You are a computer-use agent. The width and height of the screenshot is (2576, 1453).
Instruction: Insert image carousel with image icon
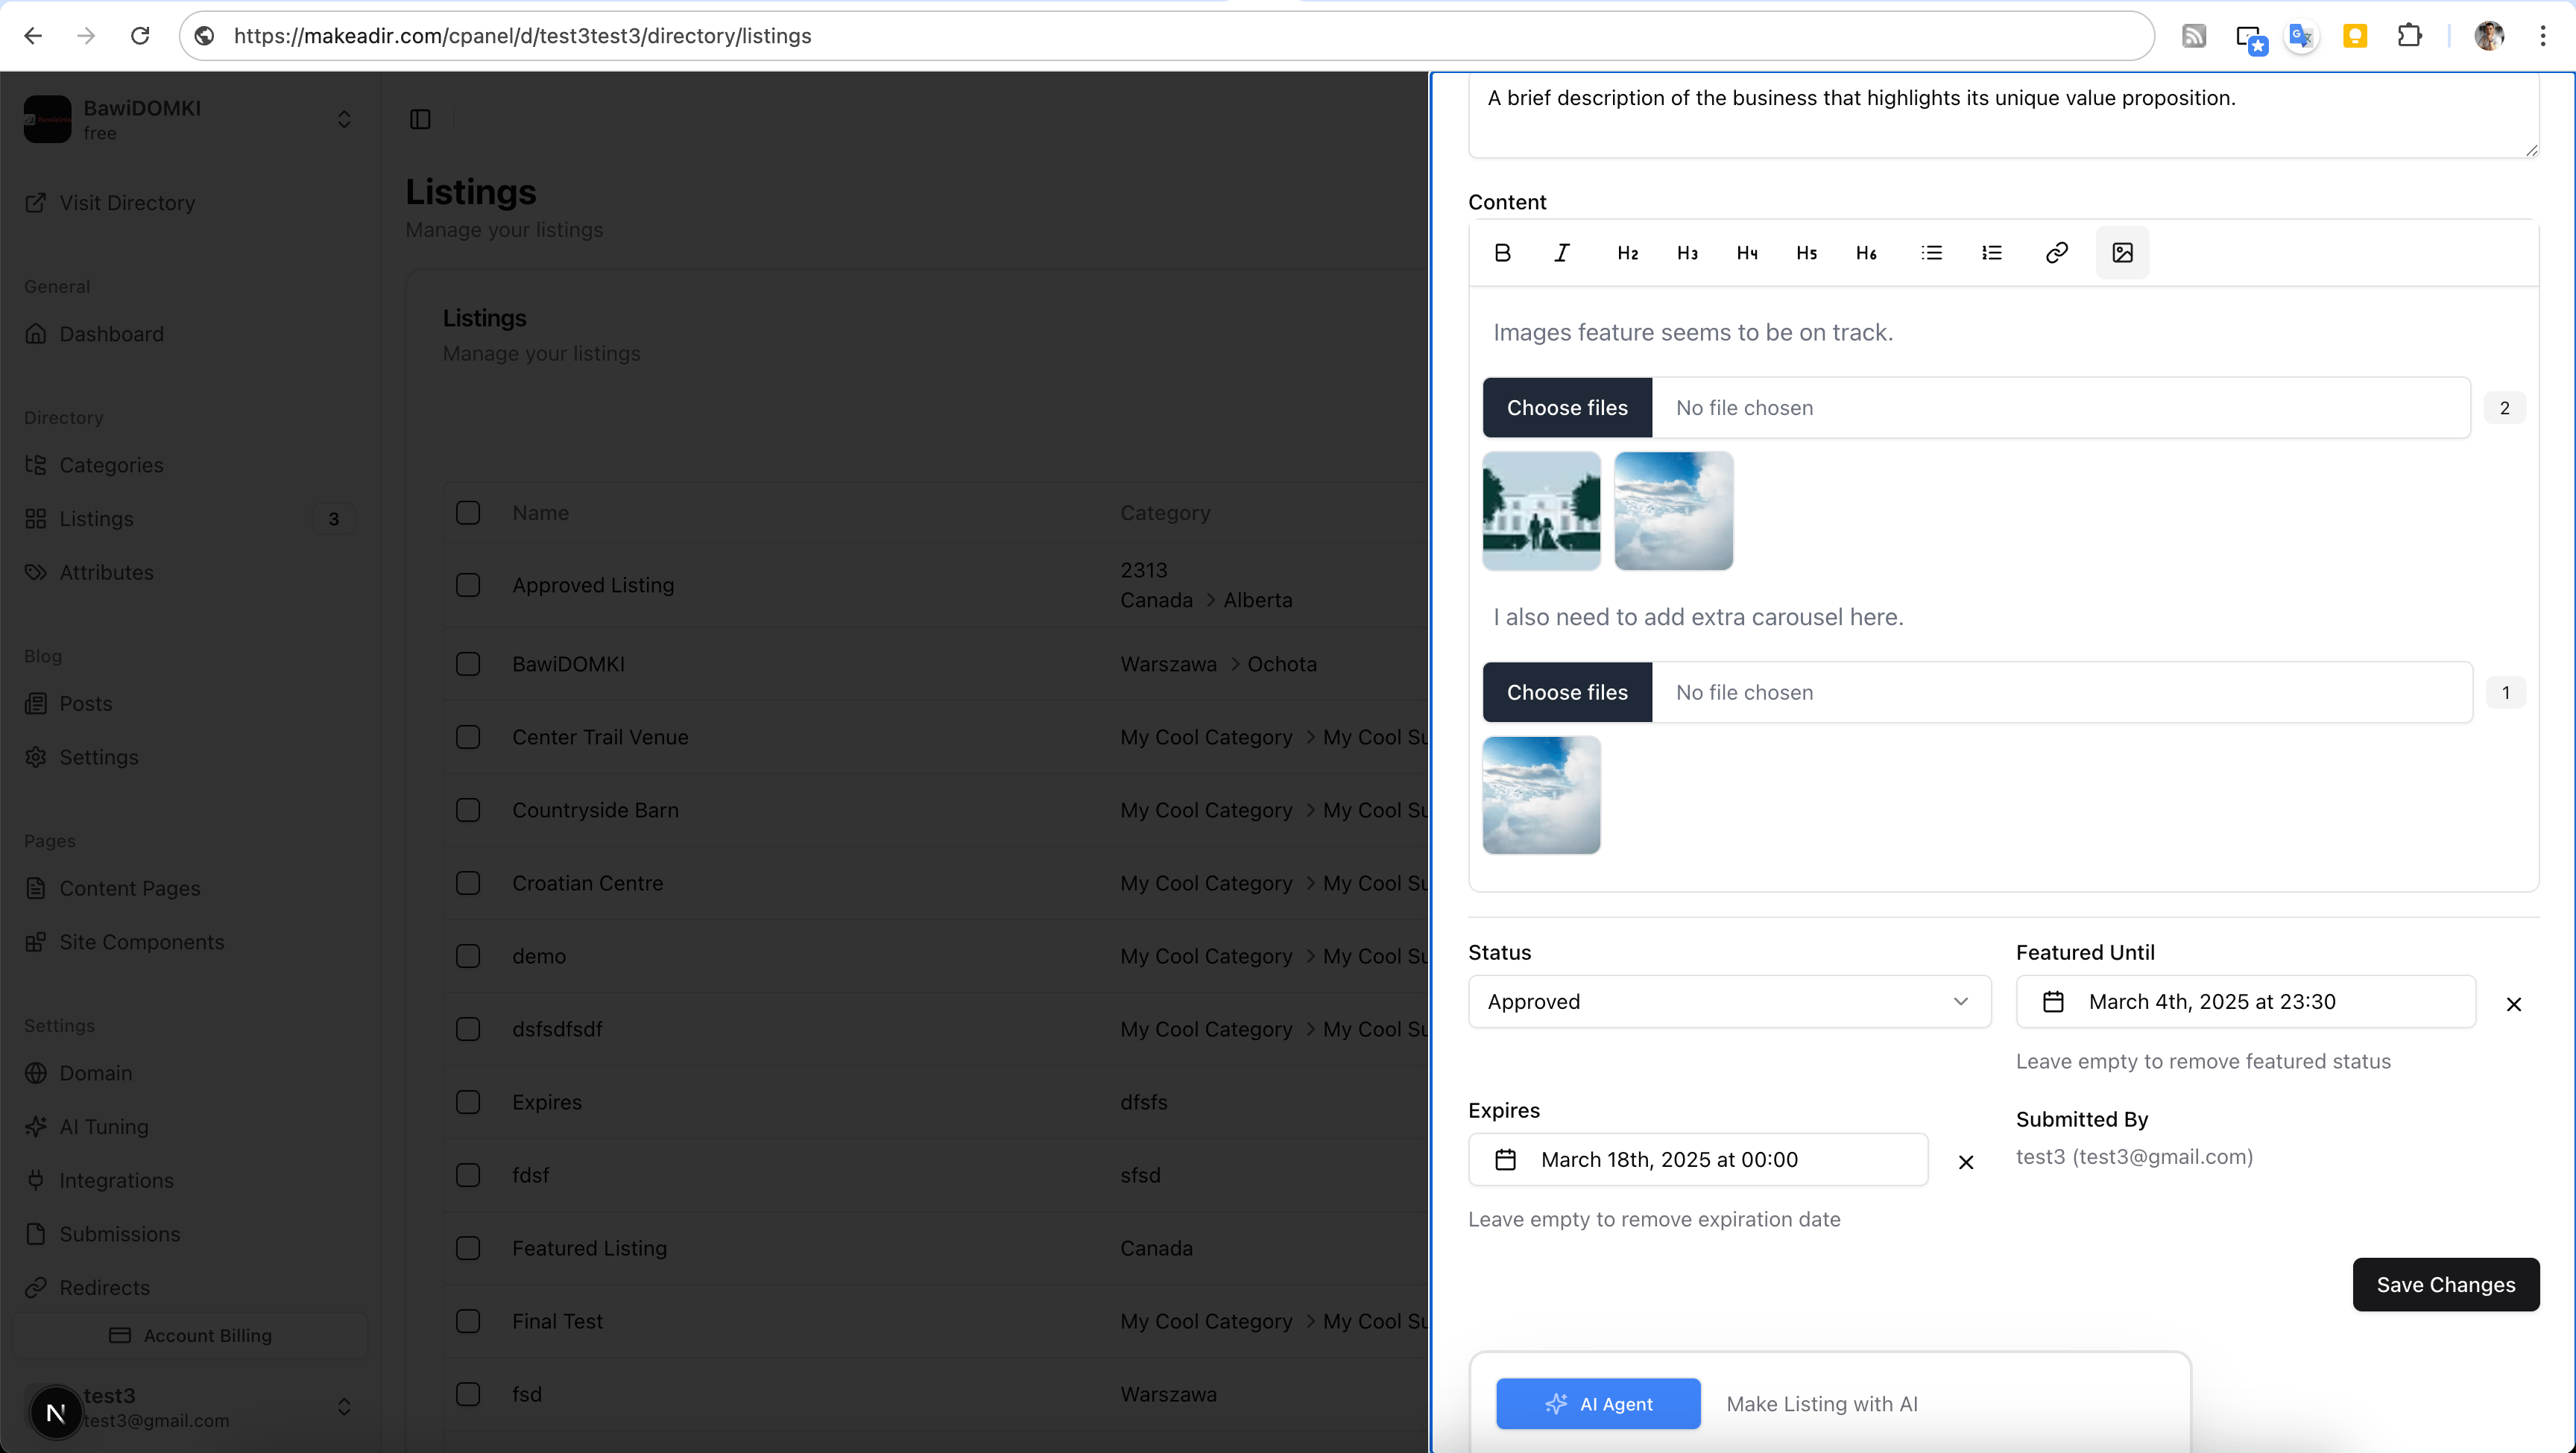[x=2122, y=252]
